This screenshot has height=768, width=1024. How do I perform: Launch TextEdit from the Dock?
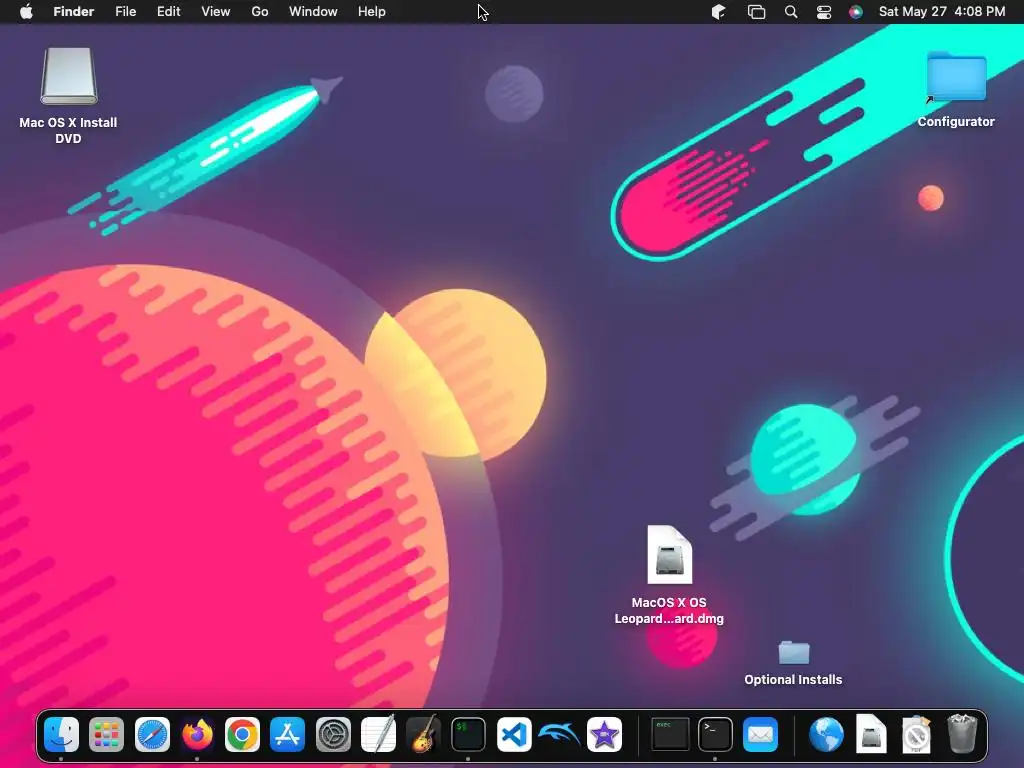378,735
